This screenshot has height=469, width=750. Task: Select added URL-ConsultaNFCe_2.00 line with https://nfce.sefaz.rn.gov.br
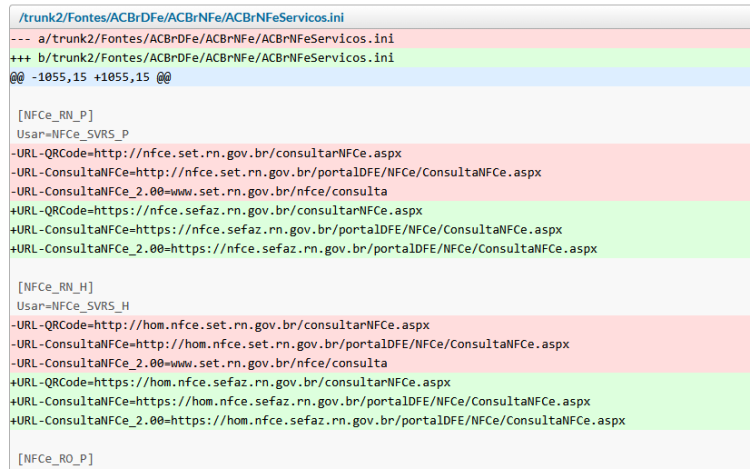pyautogui.click(x=380, y=249)
